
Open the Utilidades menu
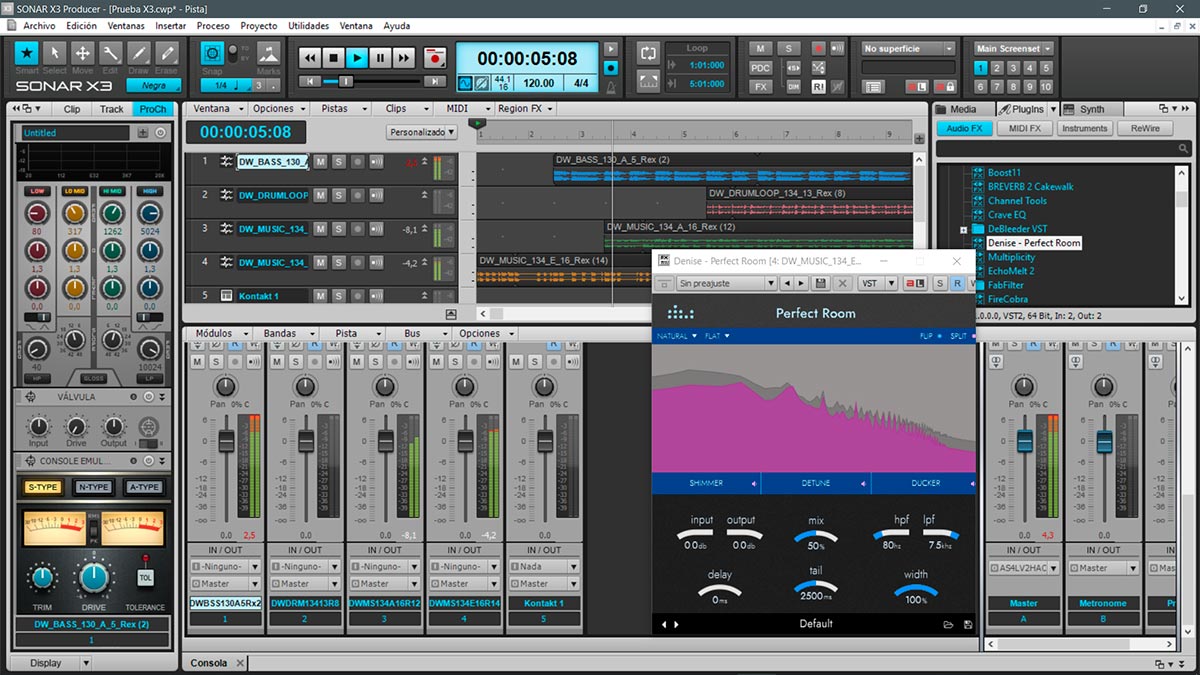click(308, 25)
